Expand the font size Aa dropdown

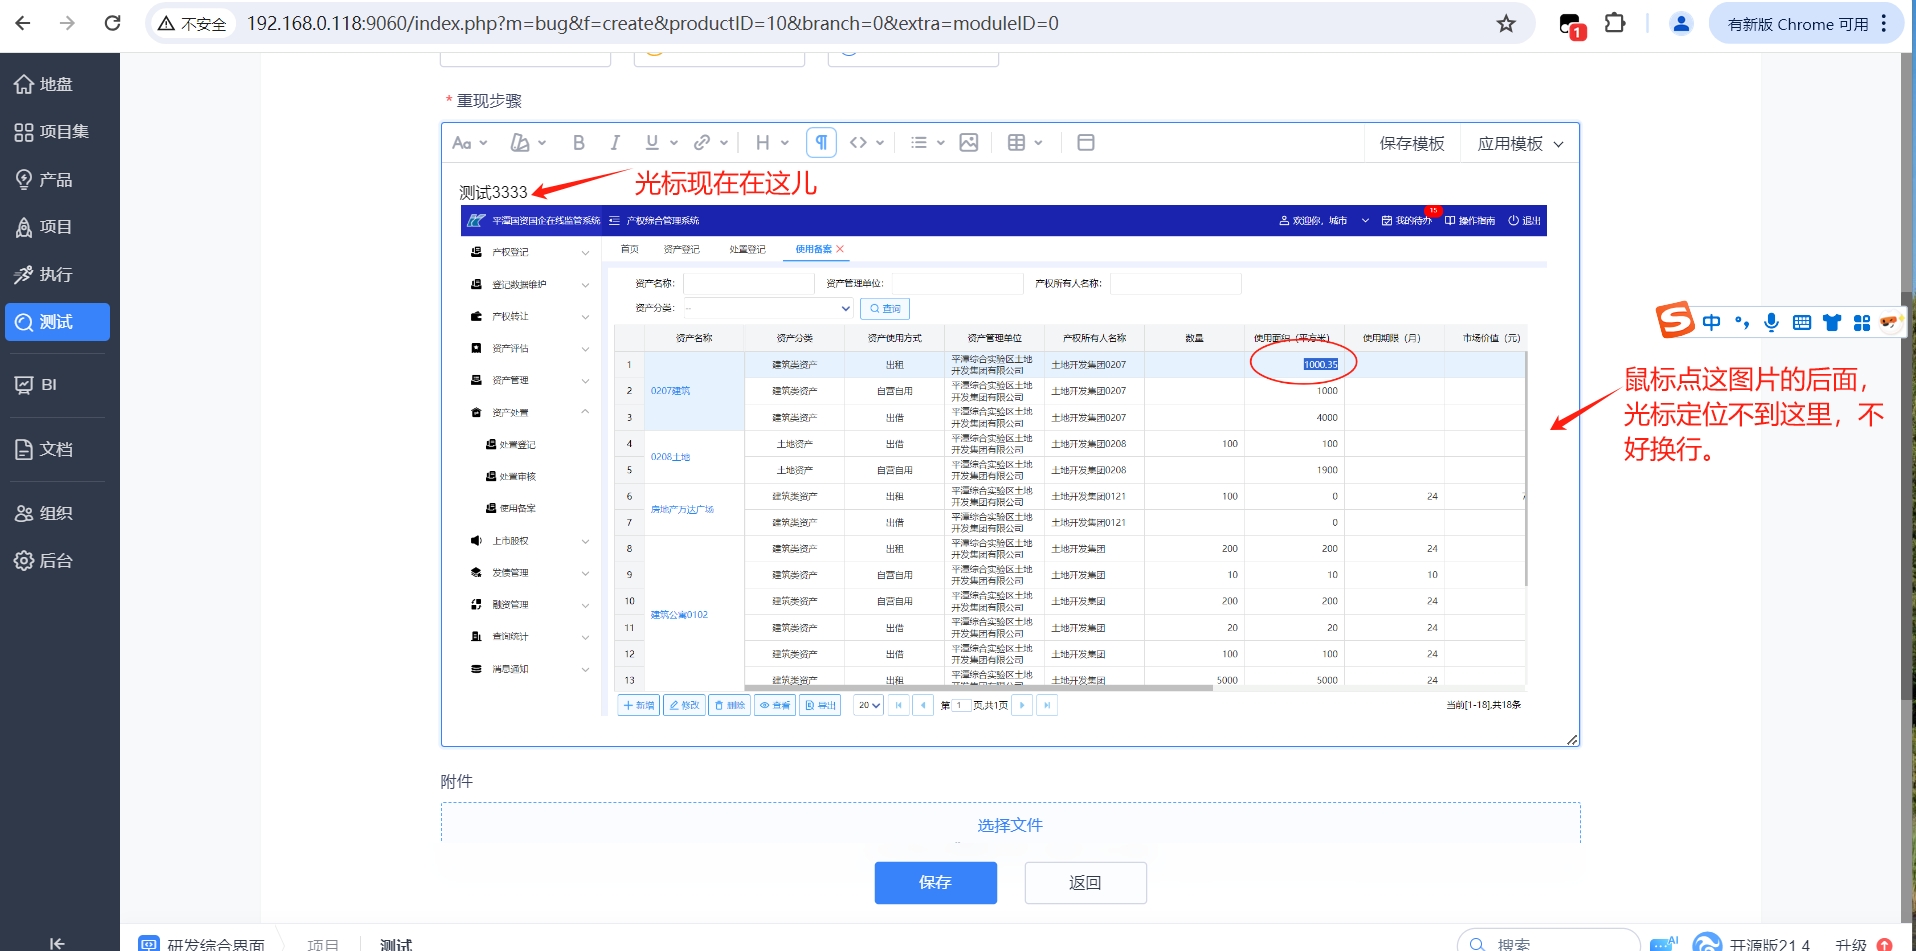point(469,143)
